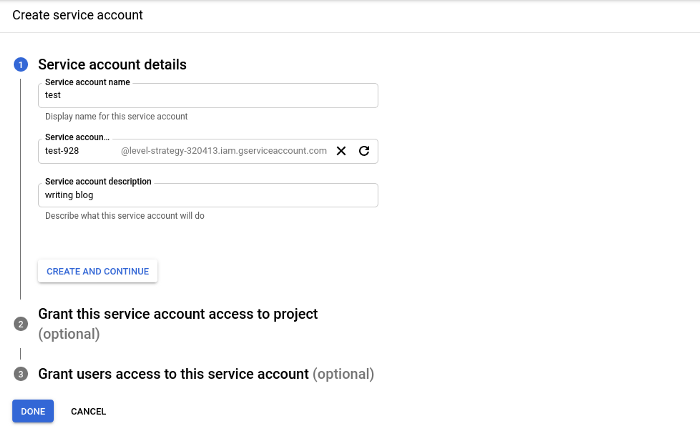The image size is (700, 428).
Task: Click the step 3 number badge
Action: point(20,374)
